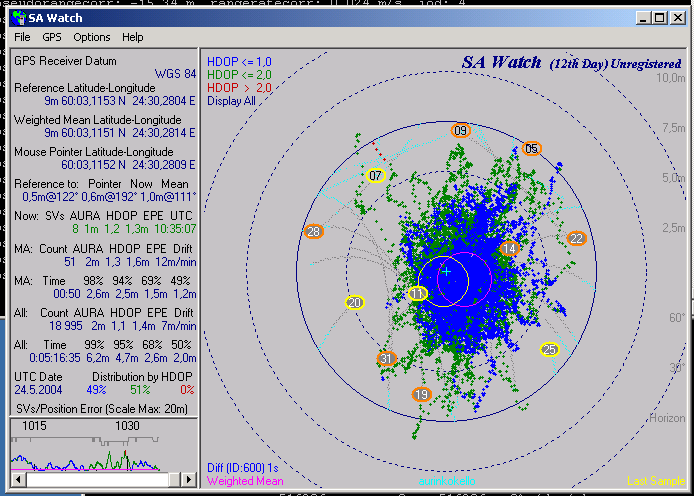
Task: Open the Options menu
Action: click(92, 37)
